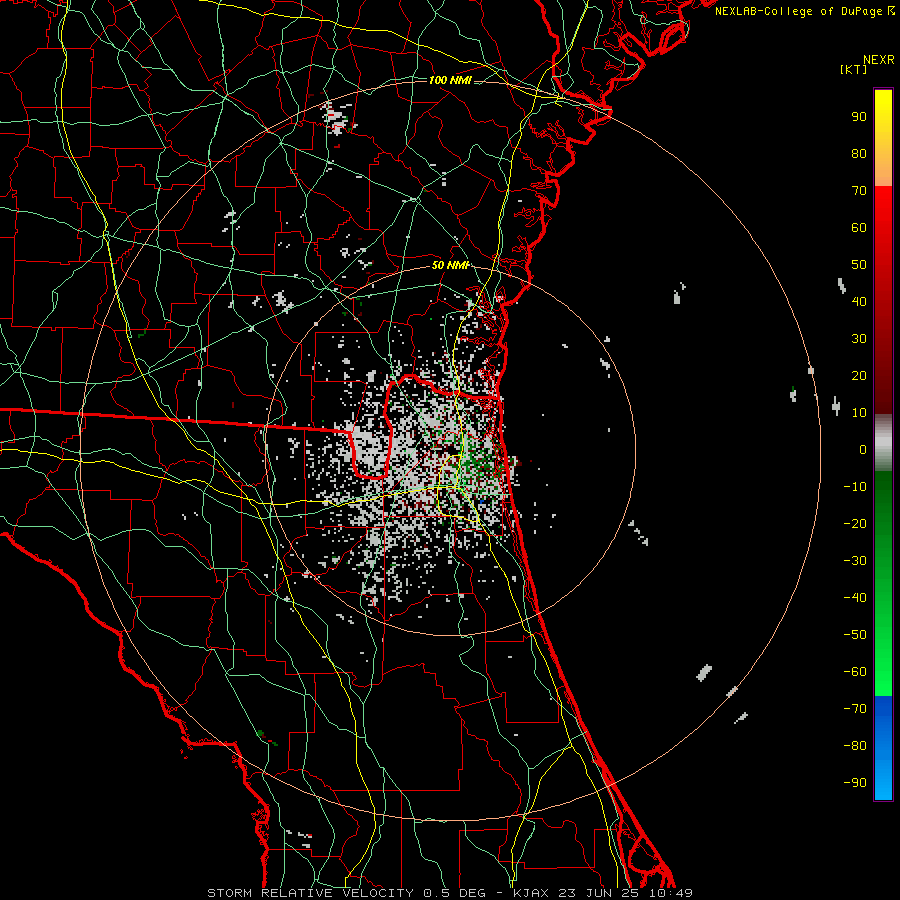This screenshot has height=900, width=900.
Task: Click the KJAX station identifier in caption
Action: (531, 893)
